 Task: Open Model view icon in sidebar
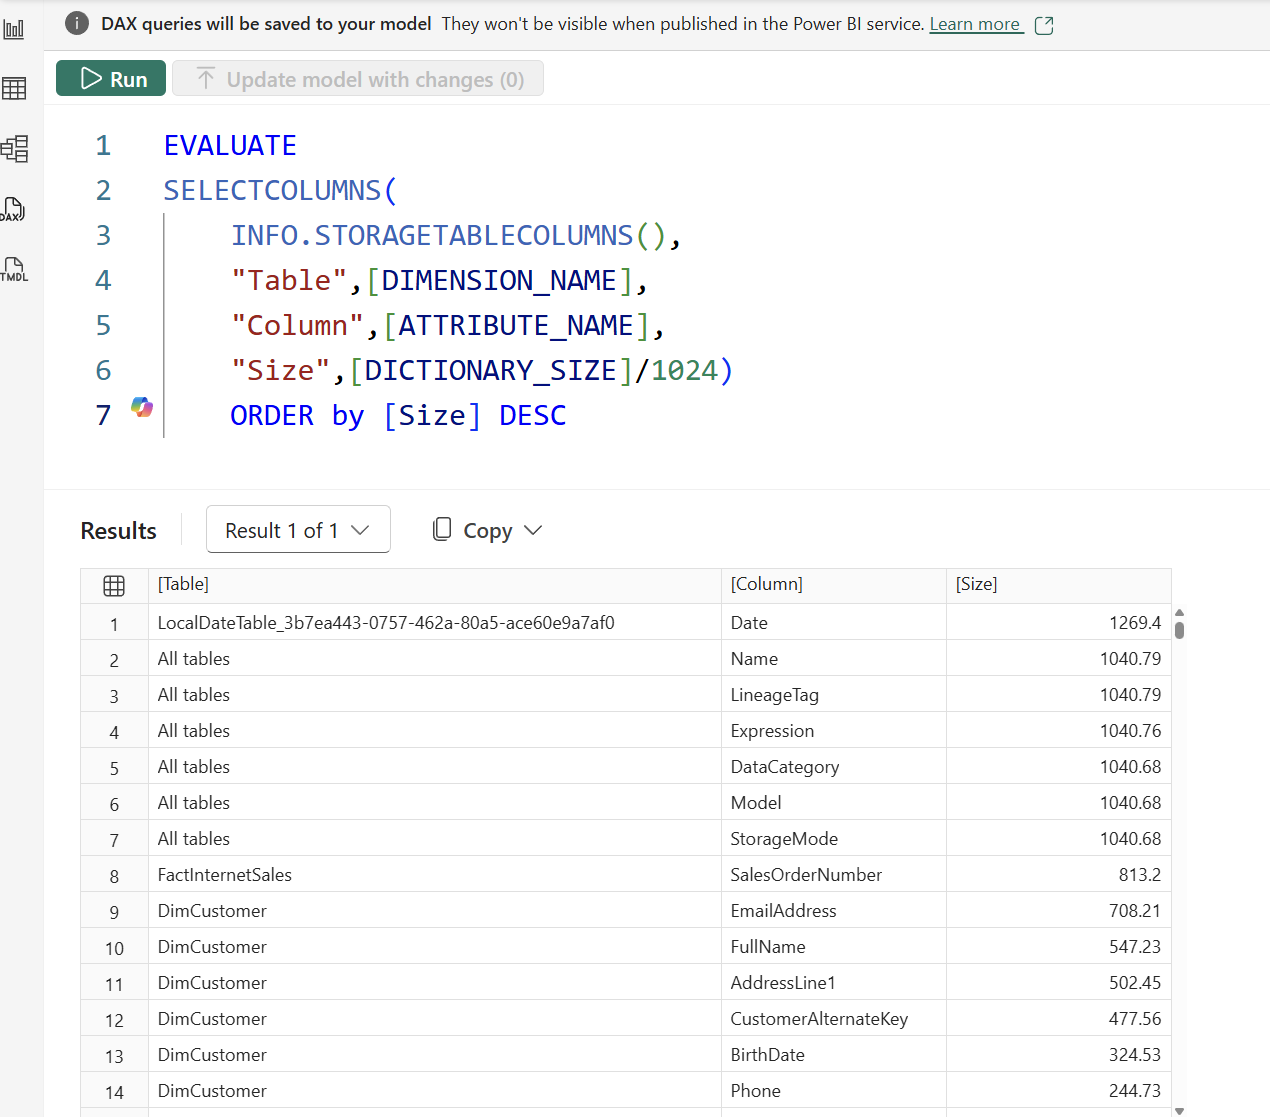[14, 149]
